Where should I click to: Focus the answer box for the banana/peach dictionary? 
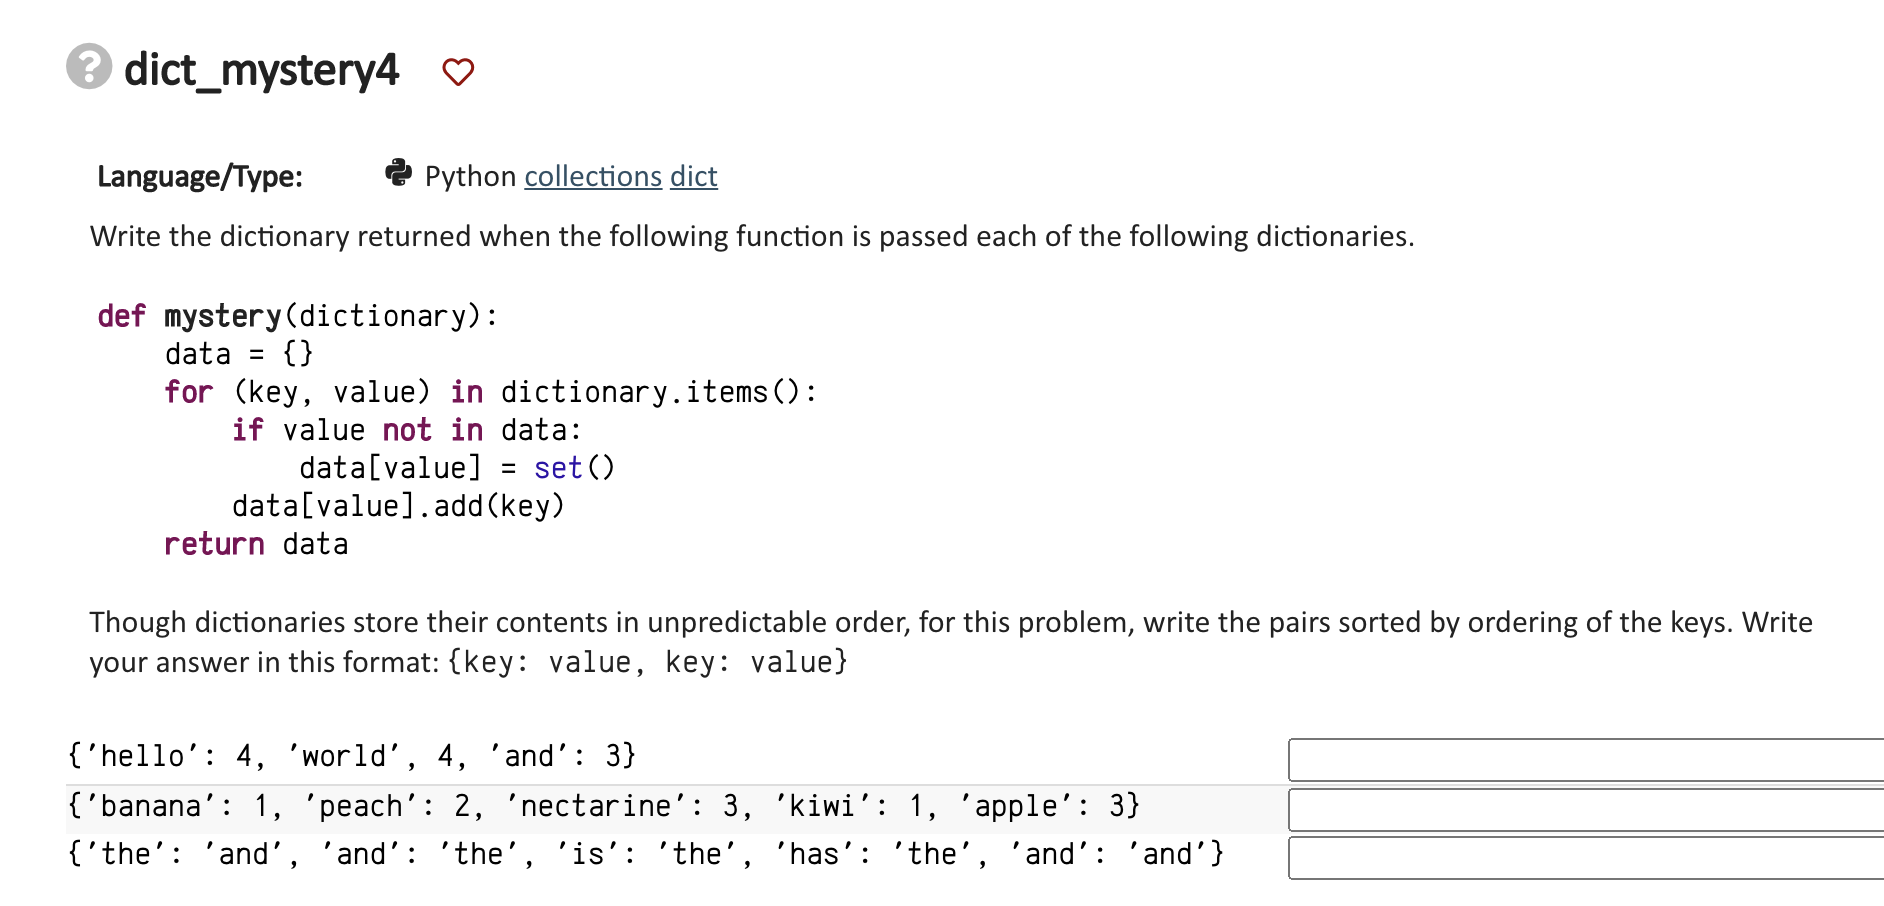pos(1586,810)
